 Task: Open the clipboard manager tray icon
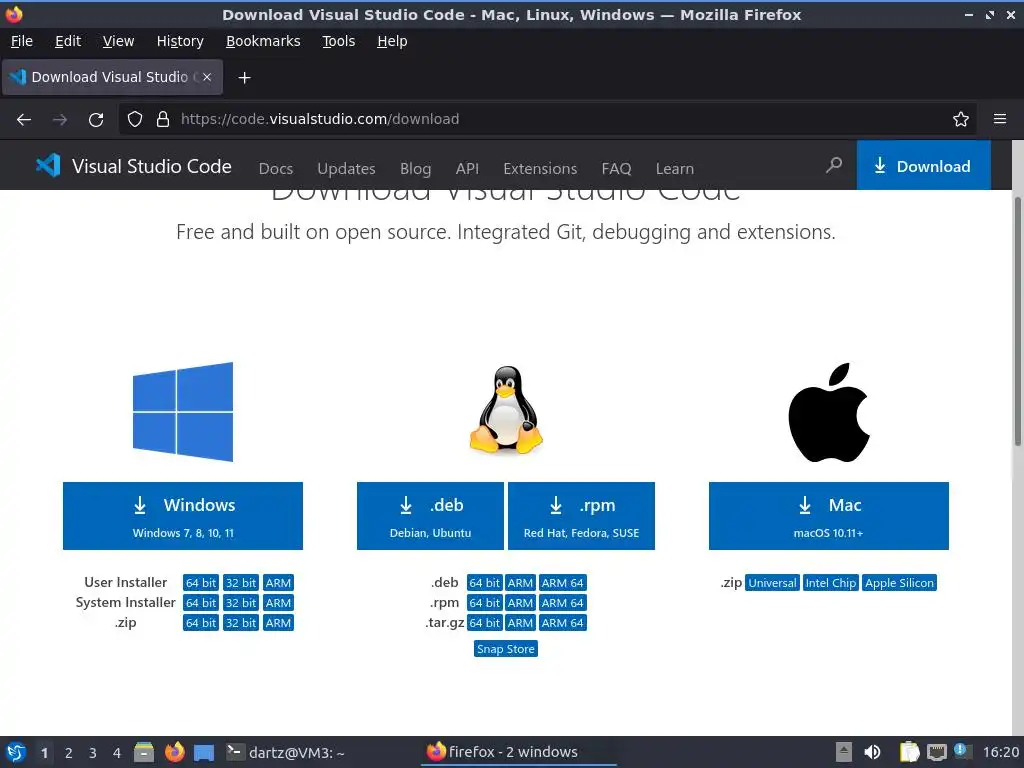tap(908, 752)
